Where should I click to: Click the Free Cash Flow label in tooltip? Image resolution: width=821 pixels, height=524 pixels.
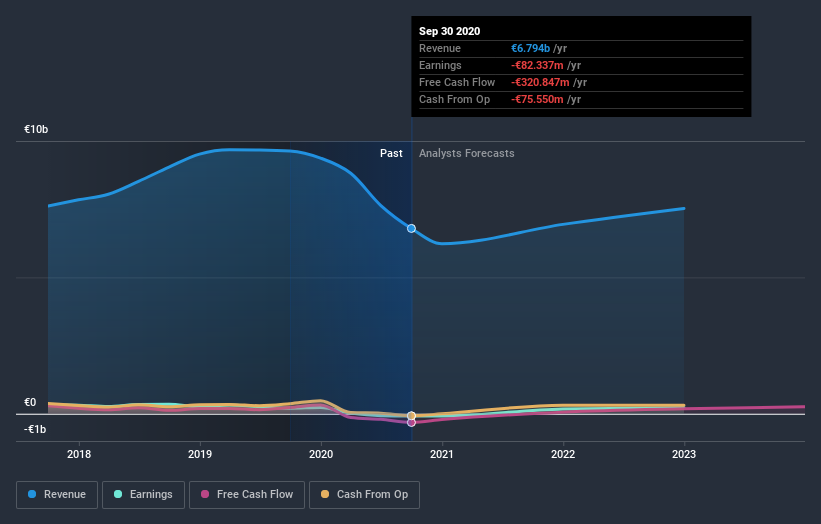[457, 82]
